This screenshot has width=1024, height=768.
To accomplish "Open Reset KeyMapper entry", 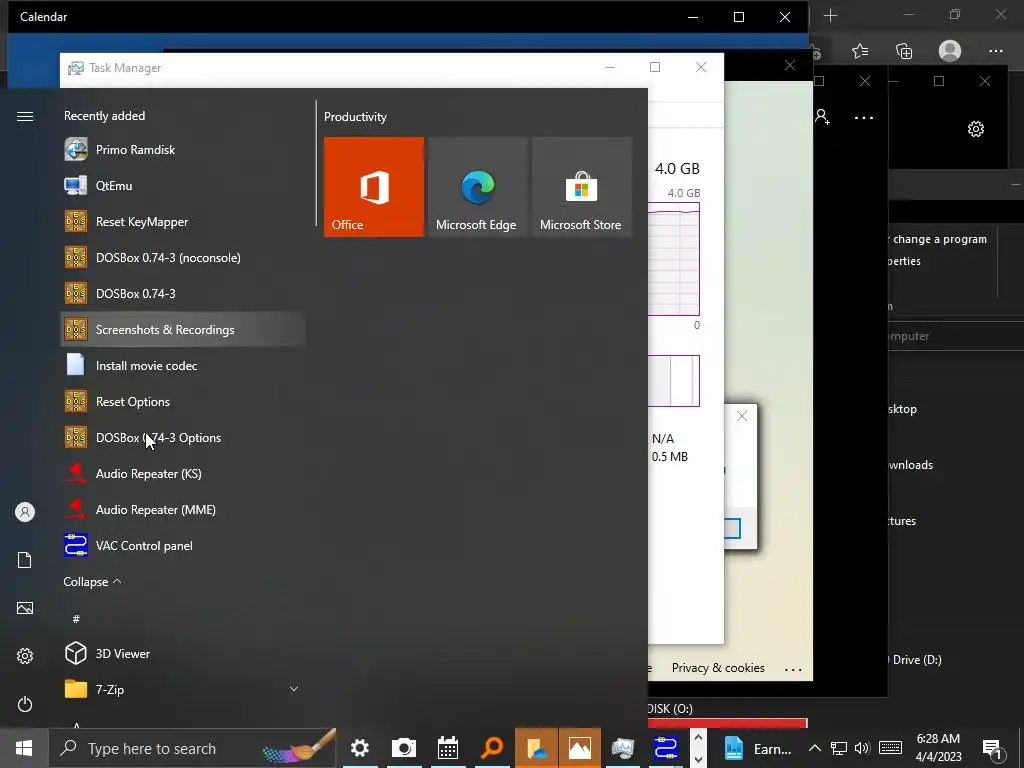I will point(183,221).
